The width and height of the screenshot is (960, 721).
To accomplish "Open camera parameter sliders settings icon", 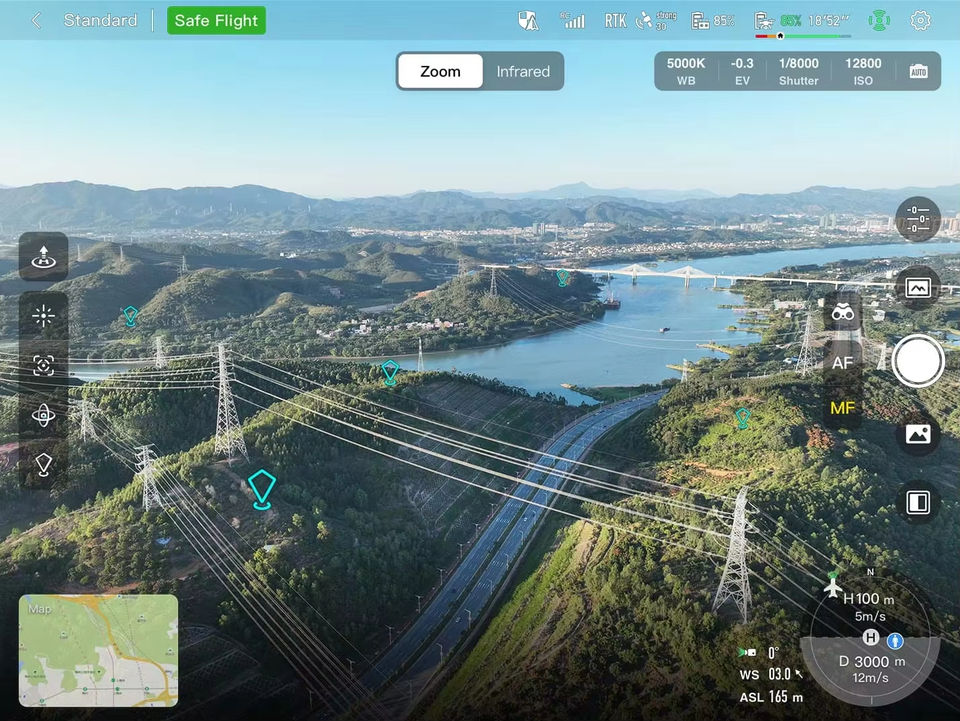I will (917, 219).
